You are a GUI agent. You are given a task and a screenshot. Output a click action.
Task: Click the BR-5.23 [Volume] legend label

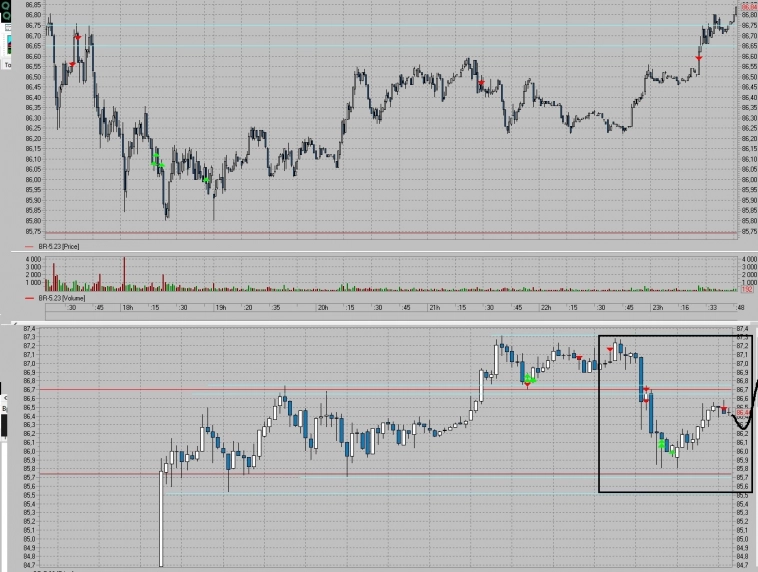[62, 298]
